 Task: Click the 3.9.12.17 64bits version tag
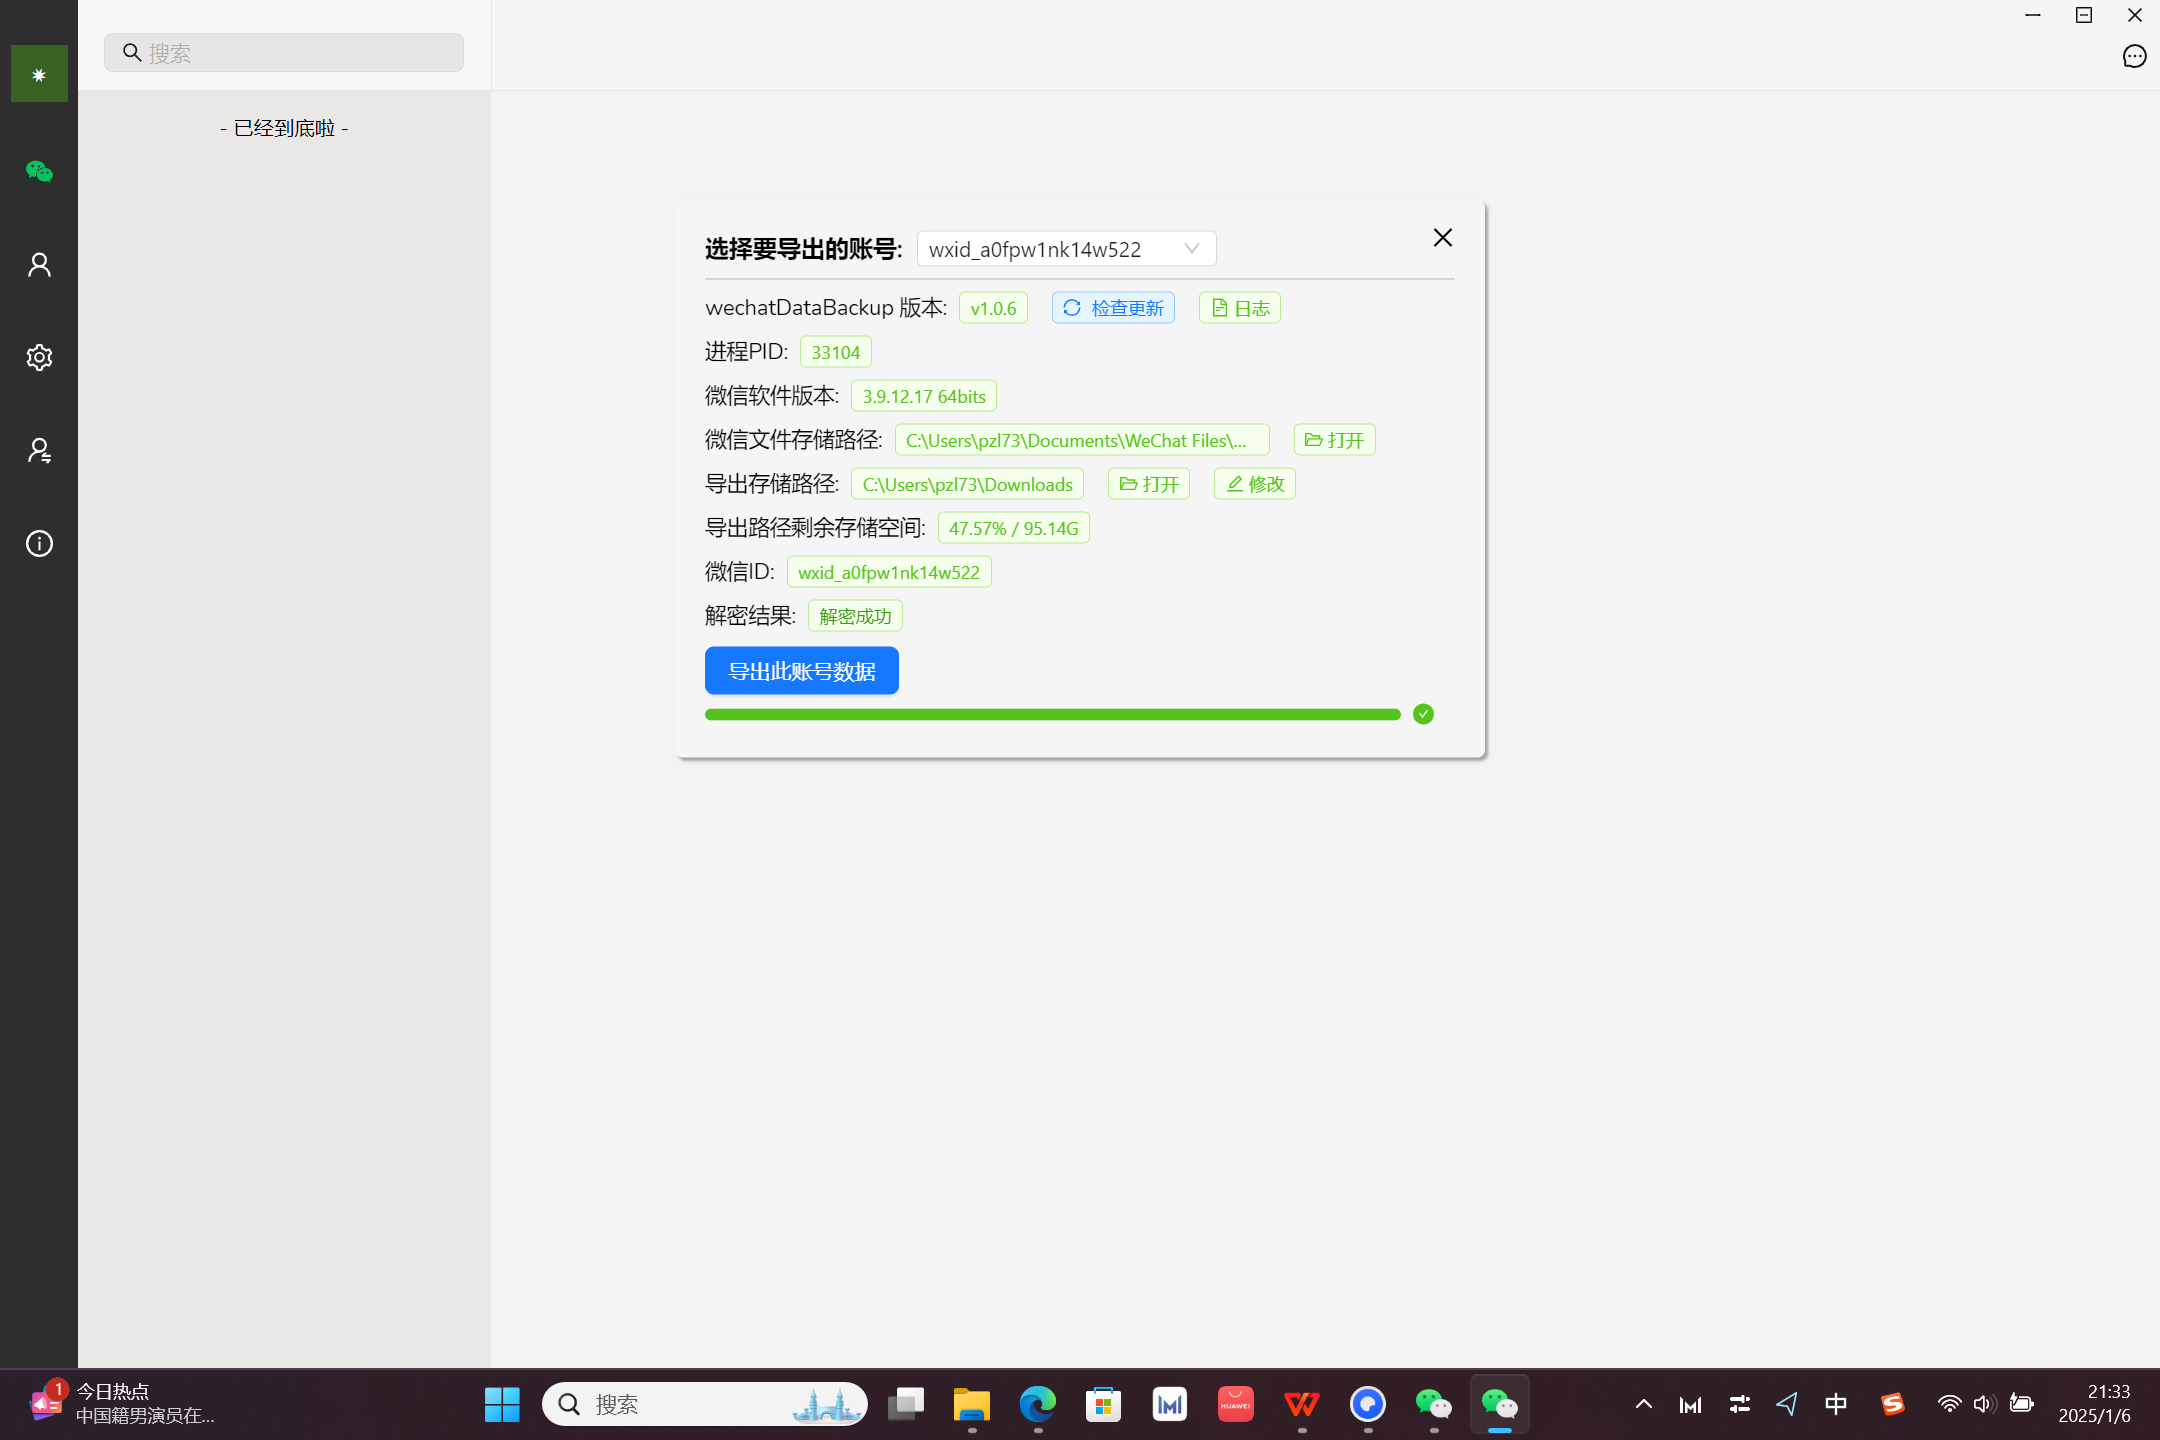pyautogui.click(x=924, y=396)
